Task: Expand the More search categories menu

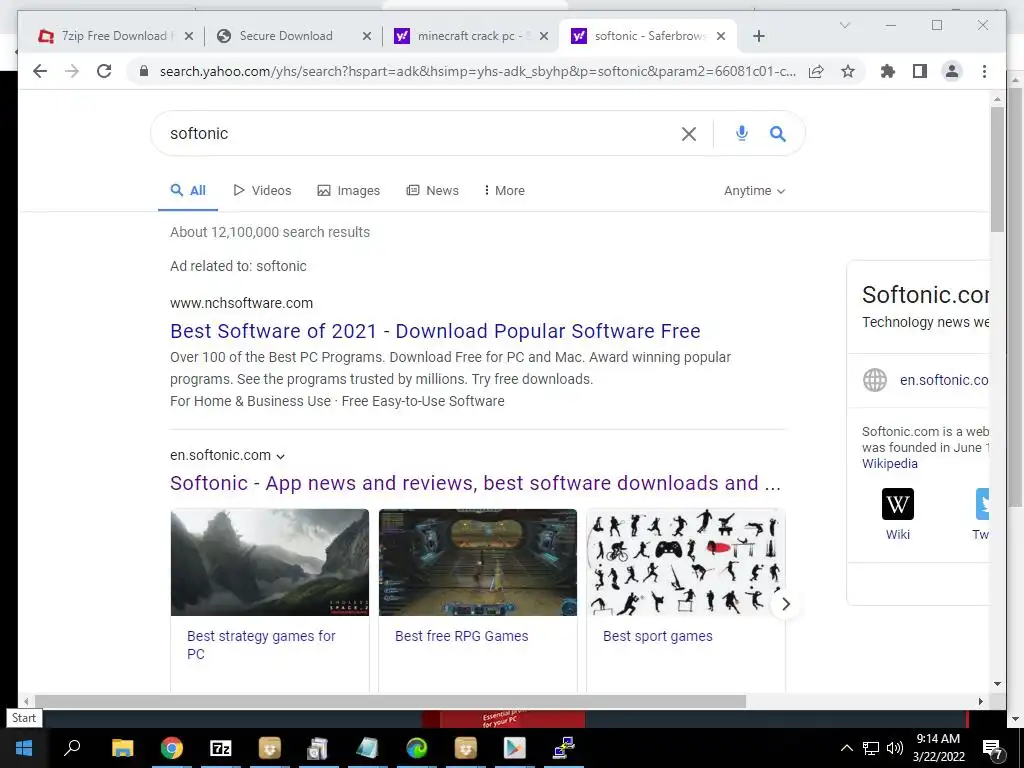Action: [x=504, y=191]
